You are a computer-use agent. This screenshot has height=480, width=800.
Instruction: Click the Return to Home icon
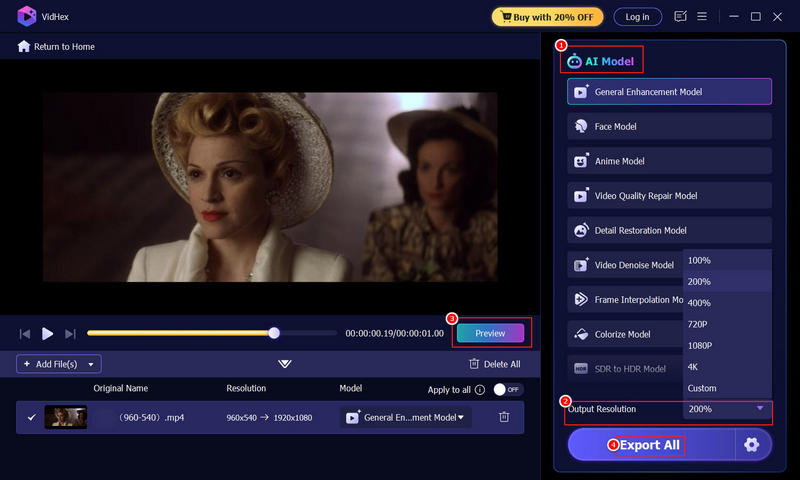coord(24,47)
